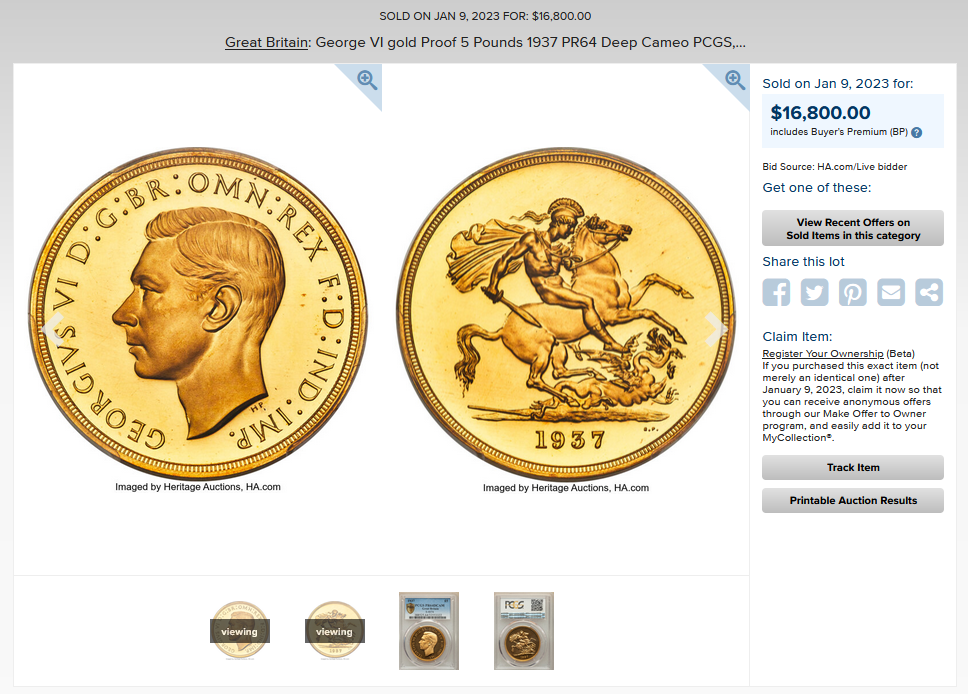Image resolution: width=968 pixels, height=694 pixels.
Task: Select the reverse coin thumbnail
Action: coord(335,630)
